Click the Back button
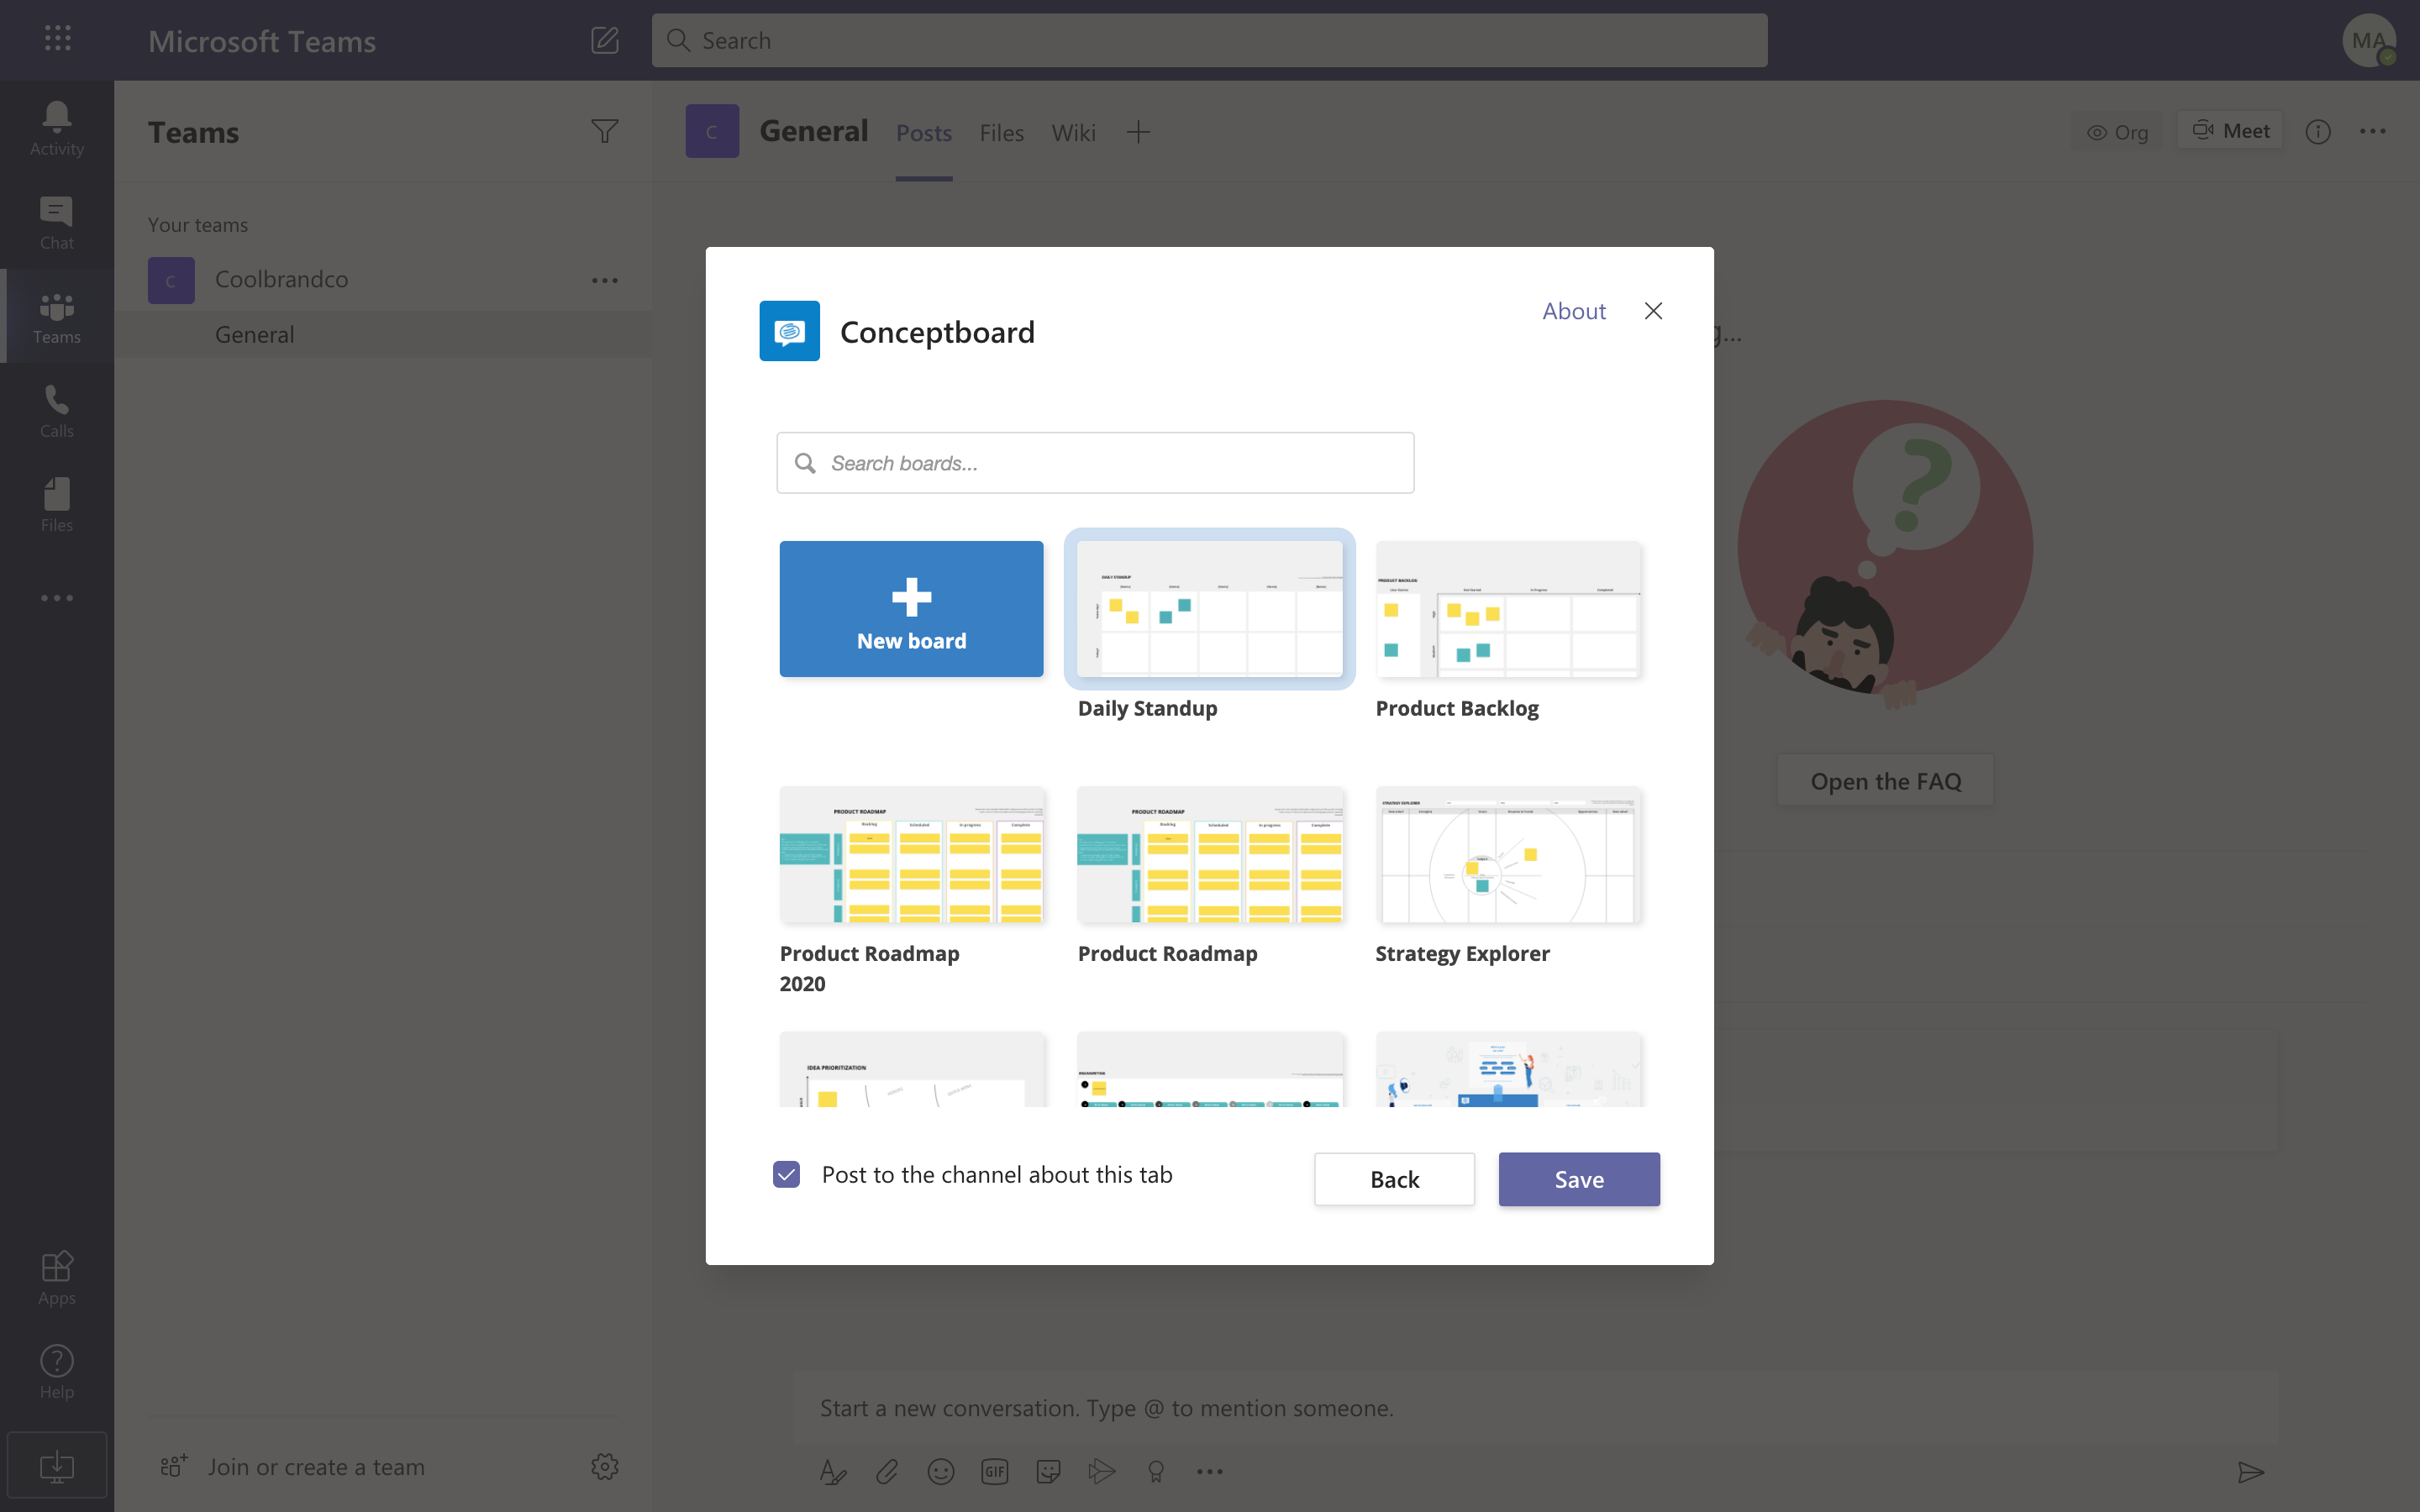The height and width of the screenshot is (1512, 2420). tap(1394, 1179)
